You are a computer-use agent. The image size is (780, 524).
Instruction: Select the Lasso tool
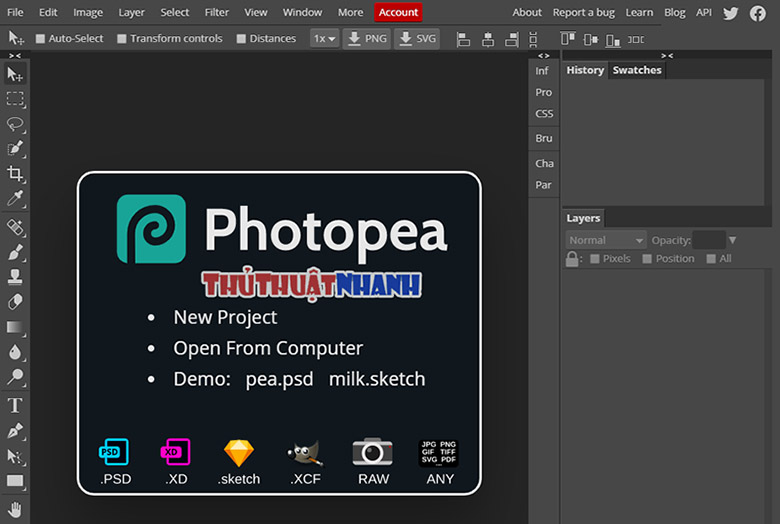[15, 124]
